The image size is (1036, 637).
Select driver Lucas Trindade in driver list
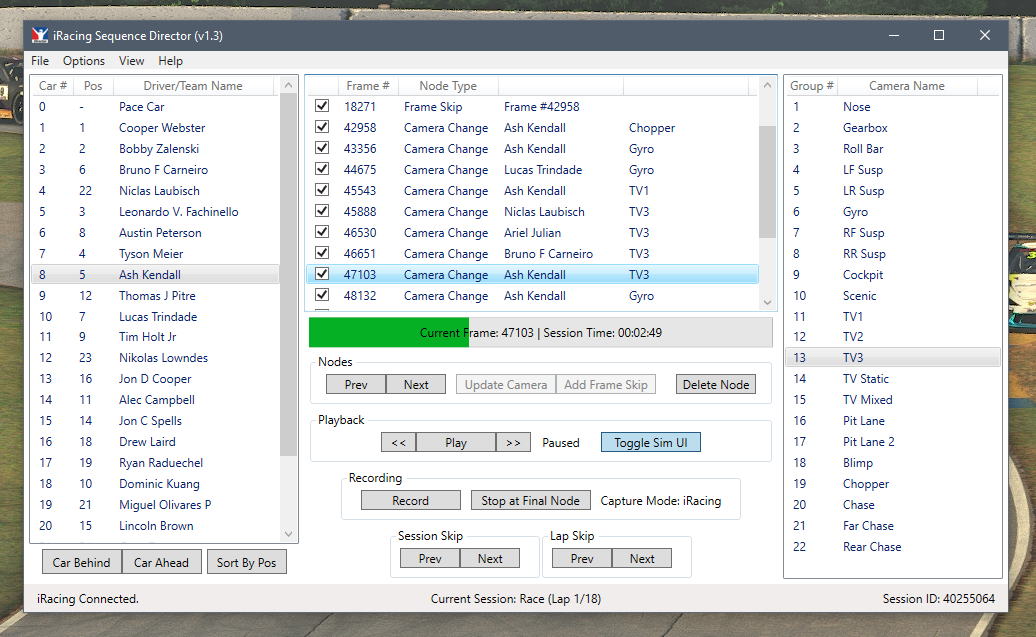156,317
